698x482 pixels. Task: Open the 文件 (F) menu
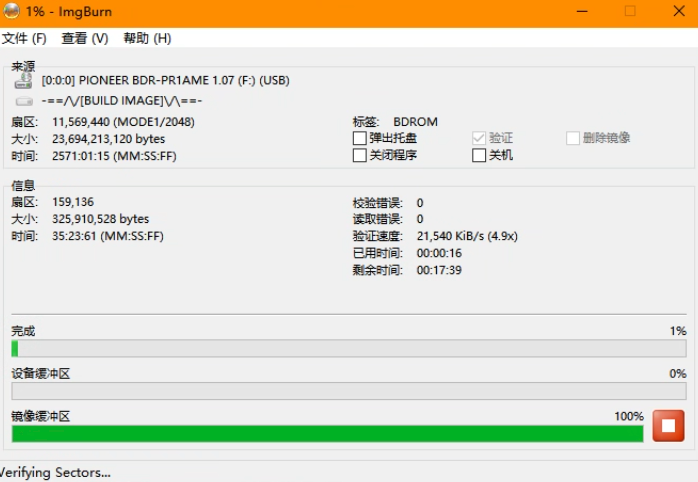click(x=25, y=38)
